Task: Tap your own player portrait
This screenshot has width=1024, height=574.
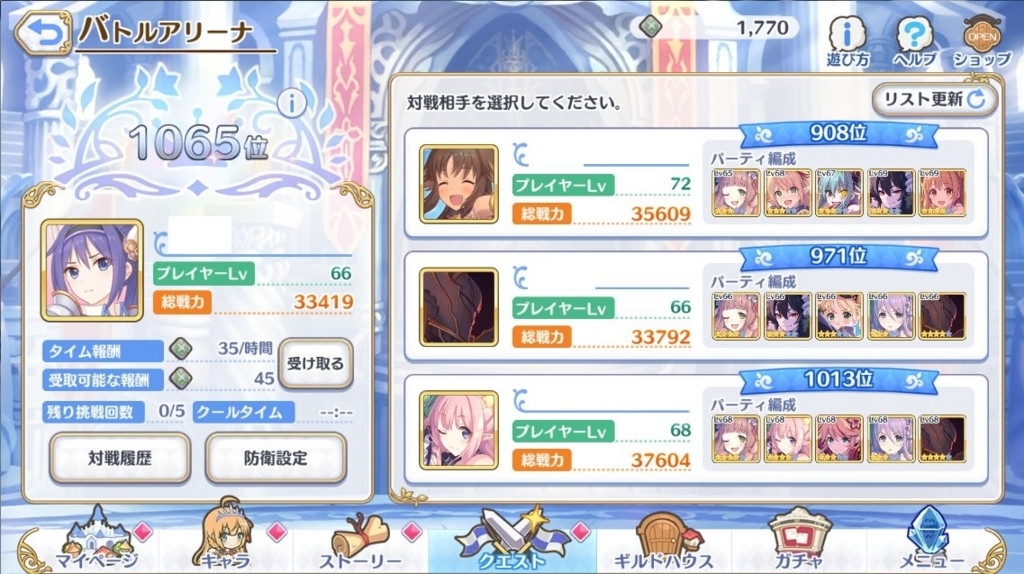Action: [92, 270]
